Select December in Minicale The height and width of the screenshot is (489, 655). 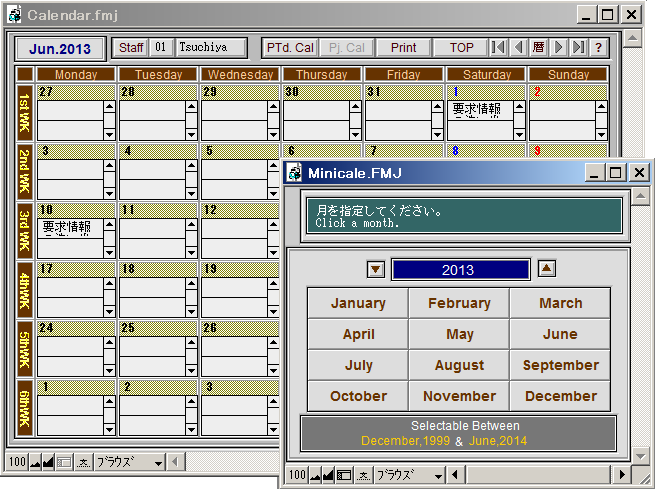[x=560, y=396]
